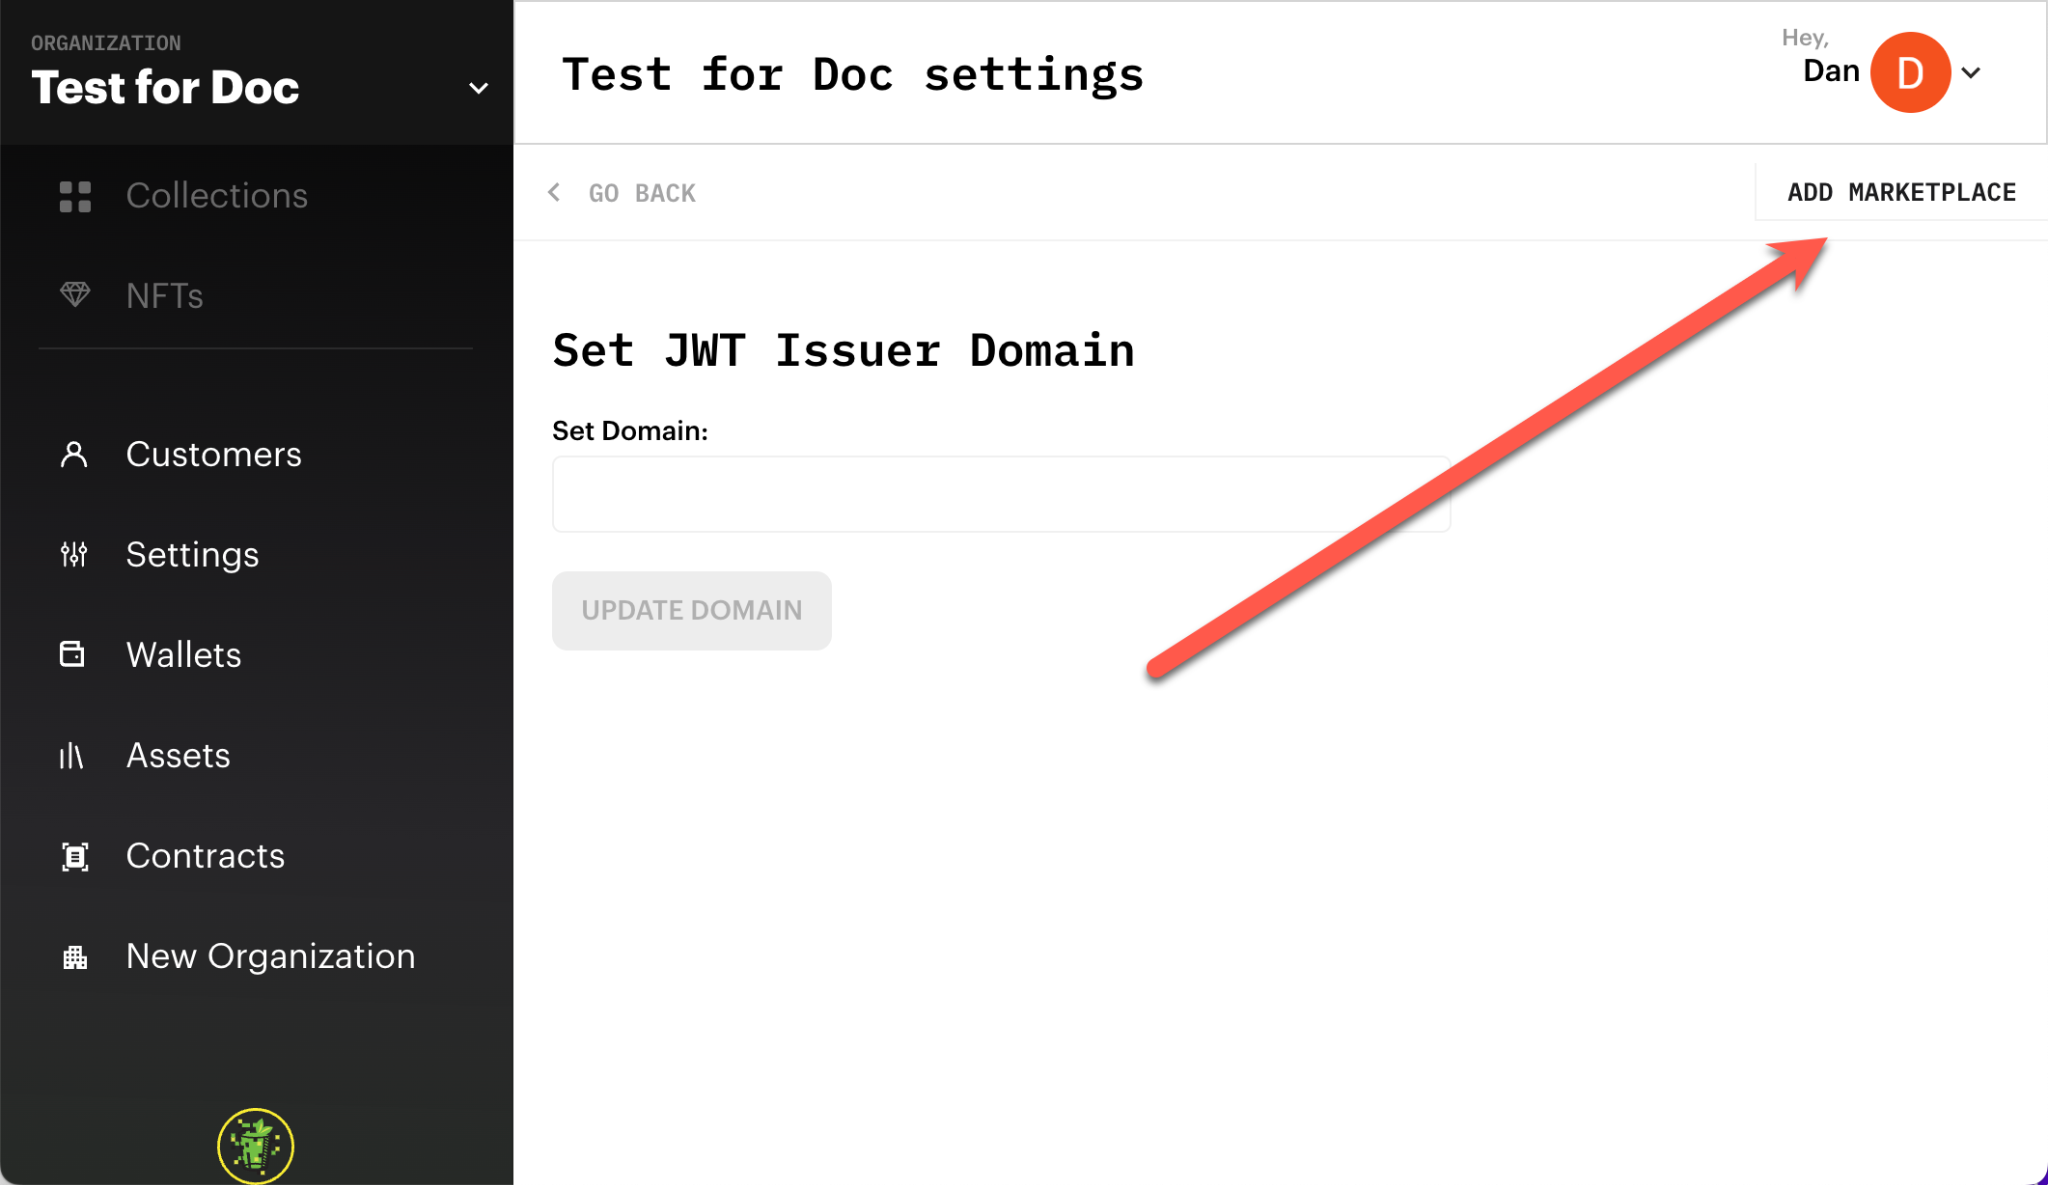
Task: Open the Contracts page from sidebar
Action: [205, 856]
